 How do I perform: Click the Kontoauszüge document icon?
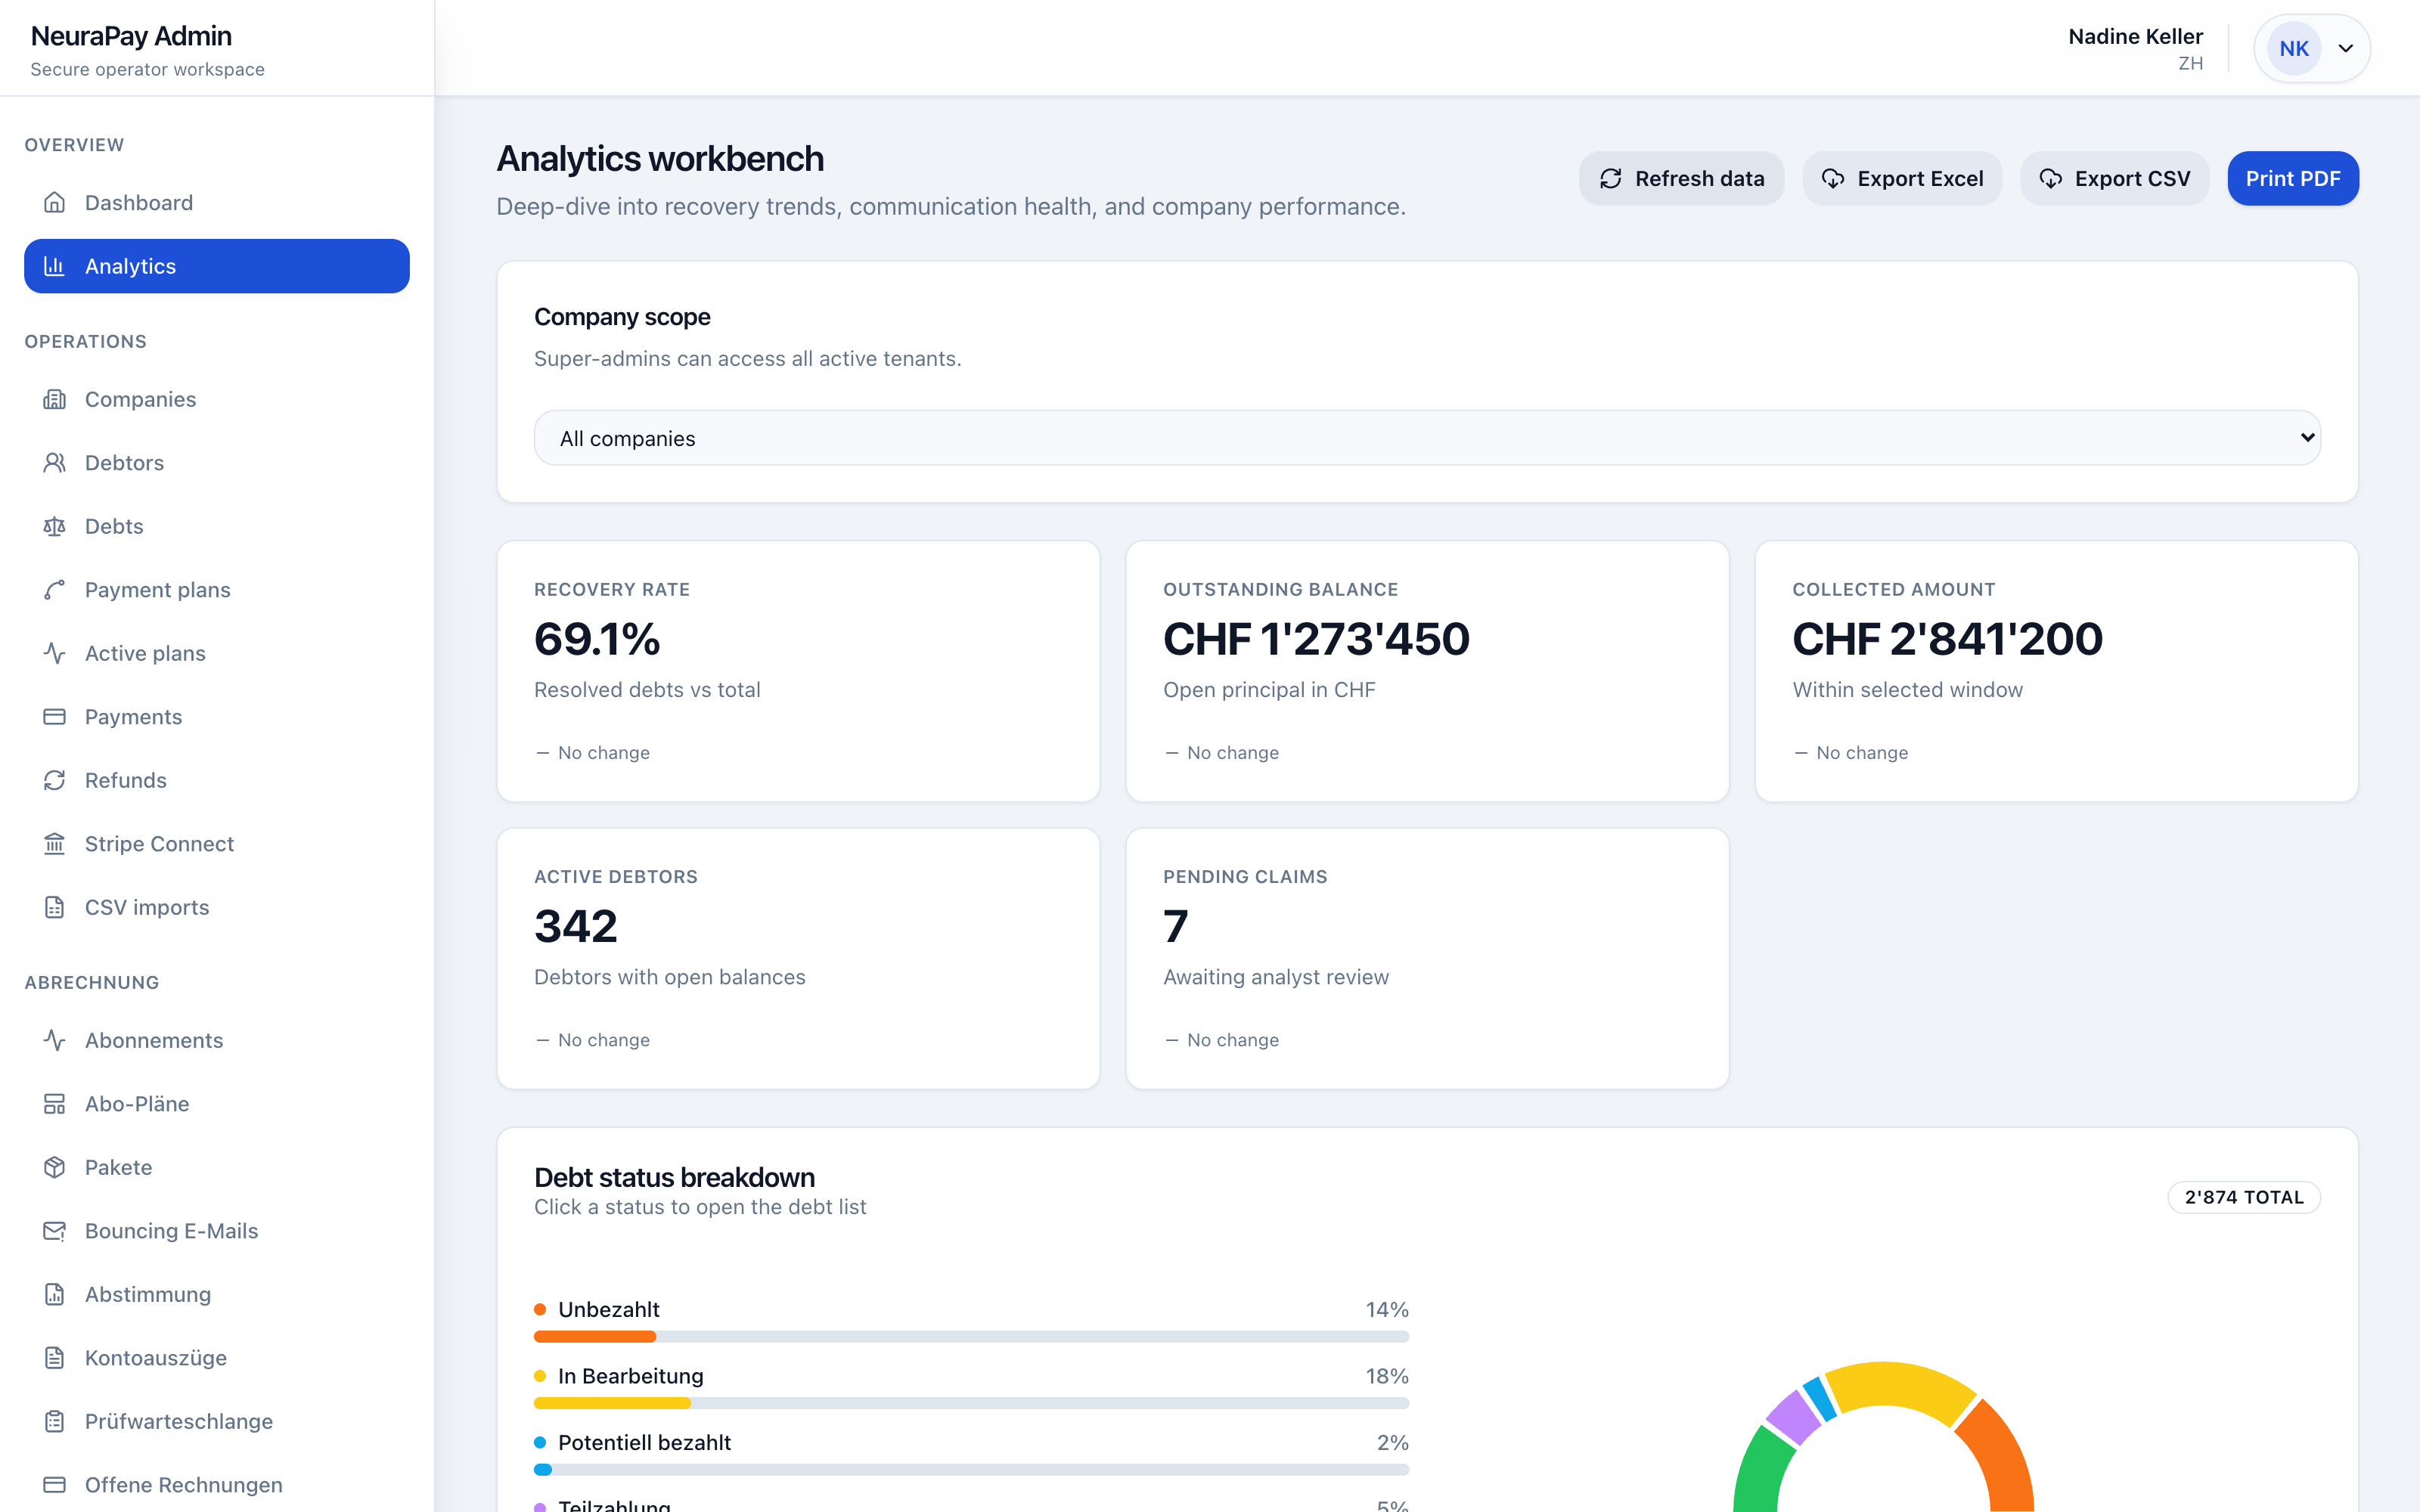click(54, 1358)
